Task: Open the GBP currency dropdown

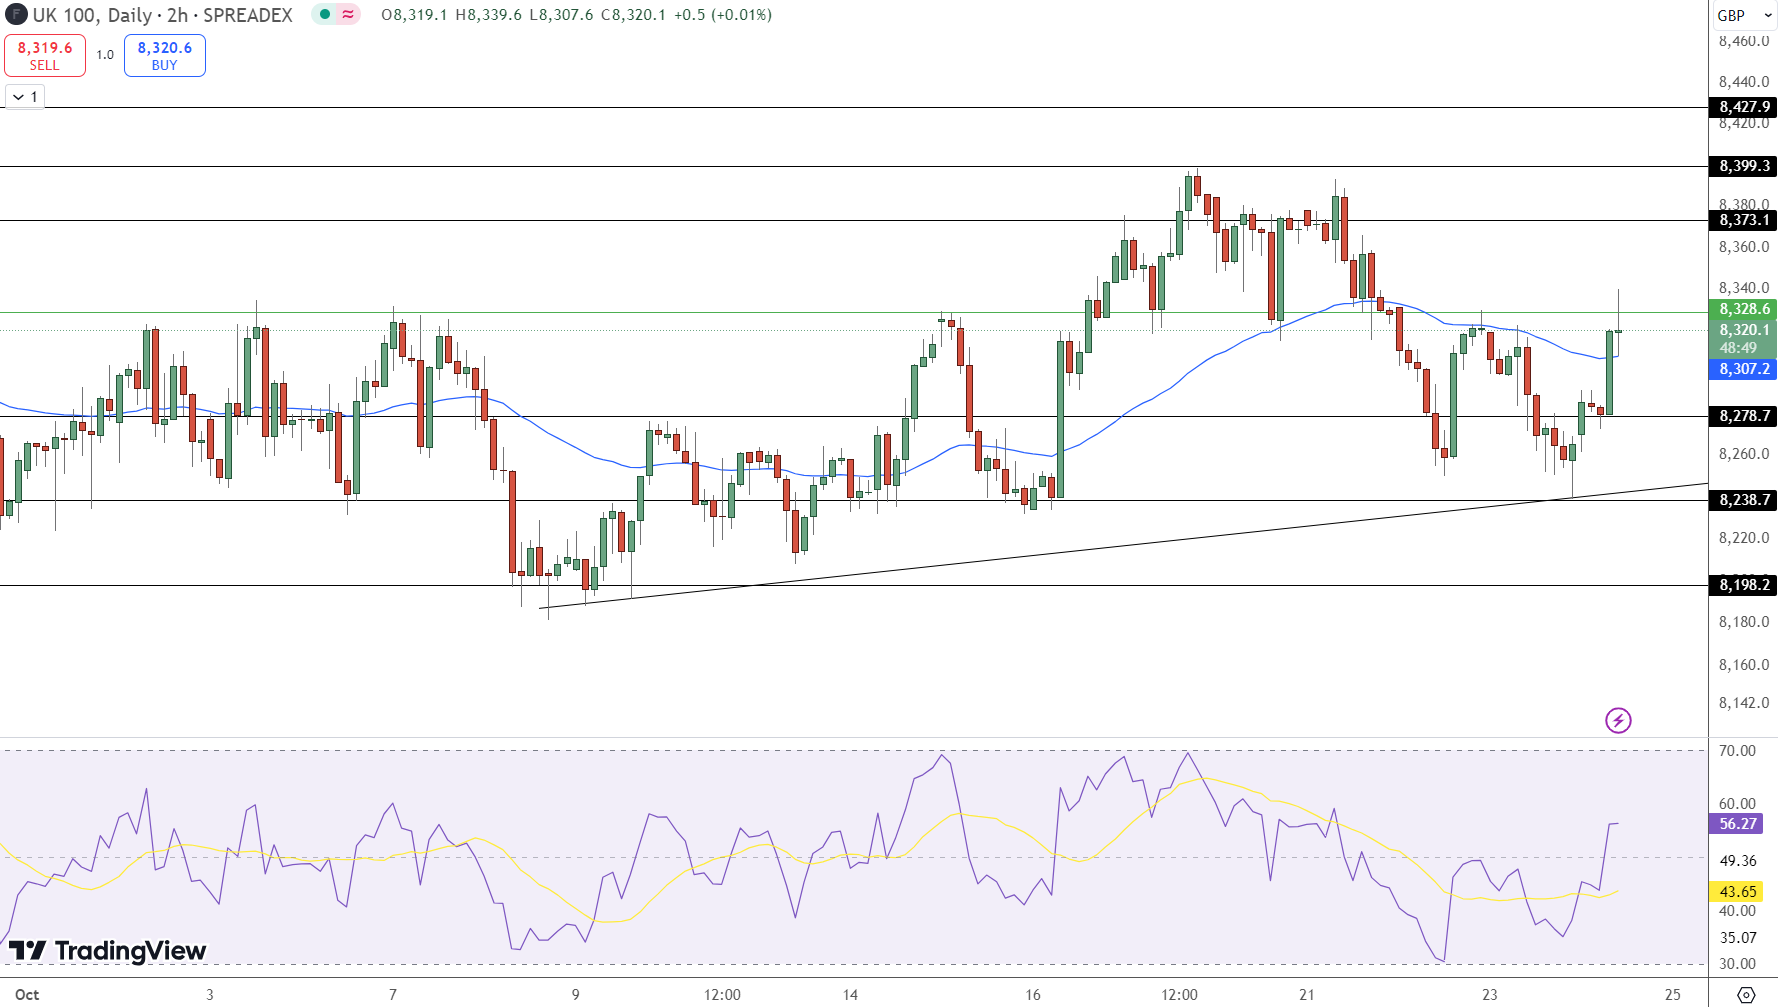Action: [x=1738, y=15]
